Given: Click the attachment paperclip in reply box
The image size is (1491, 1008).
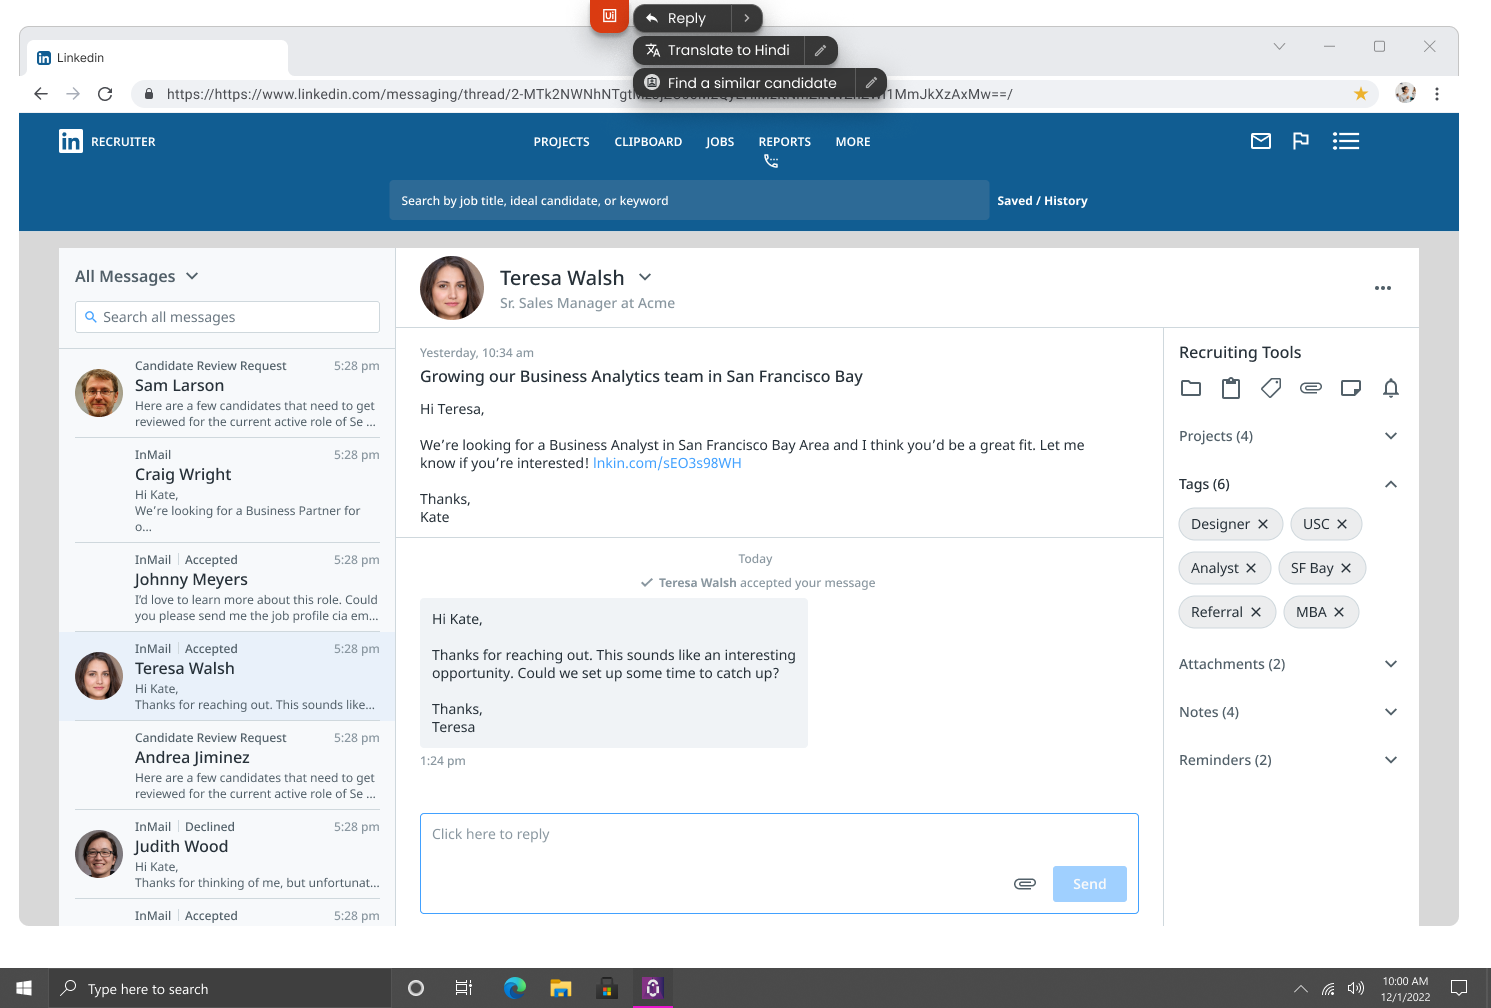Looking at the screenshot, I should tap(1025, 884).
